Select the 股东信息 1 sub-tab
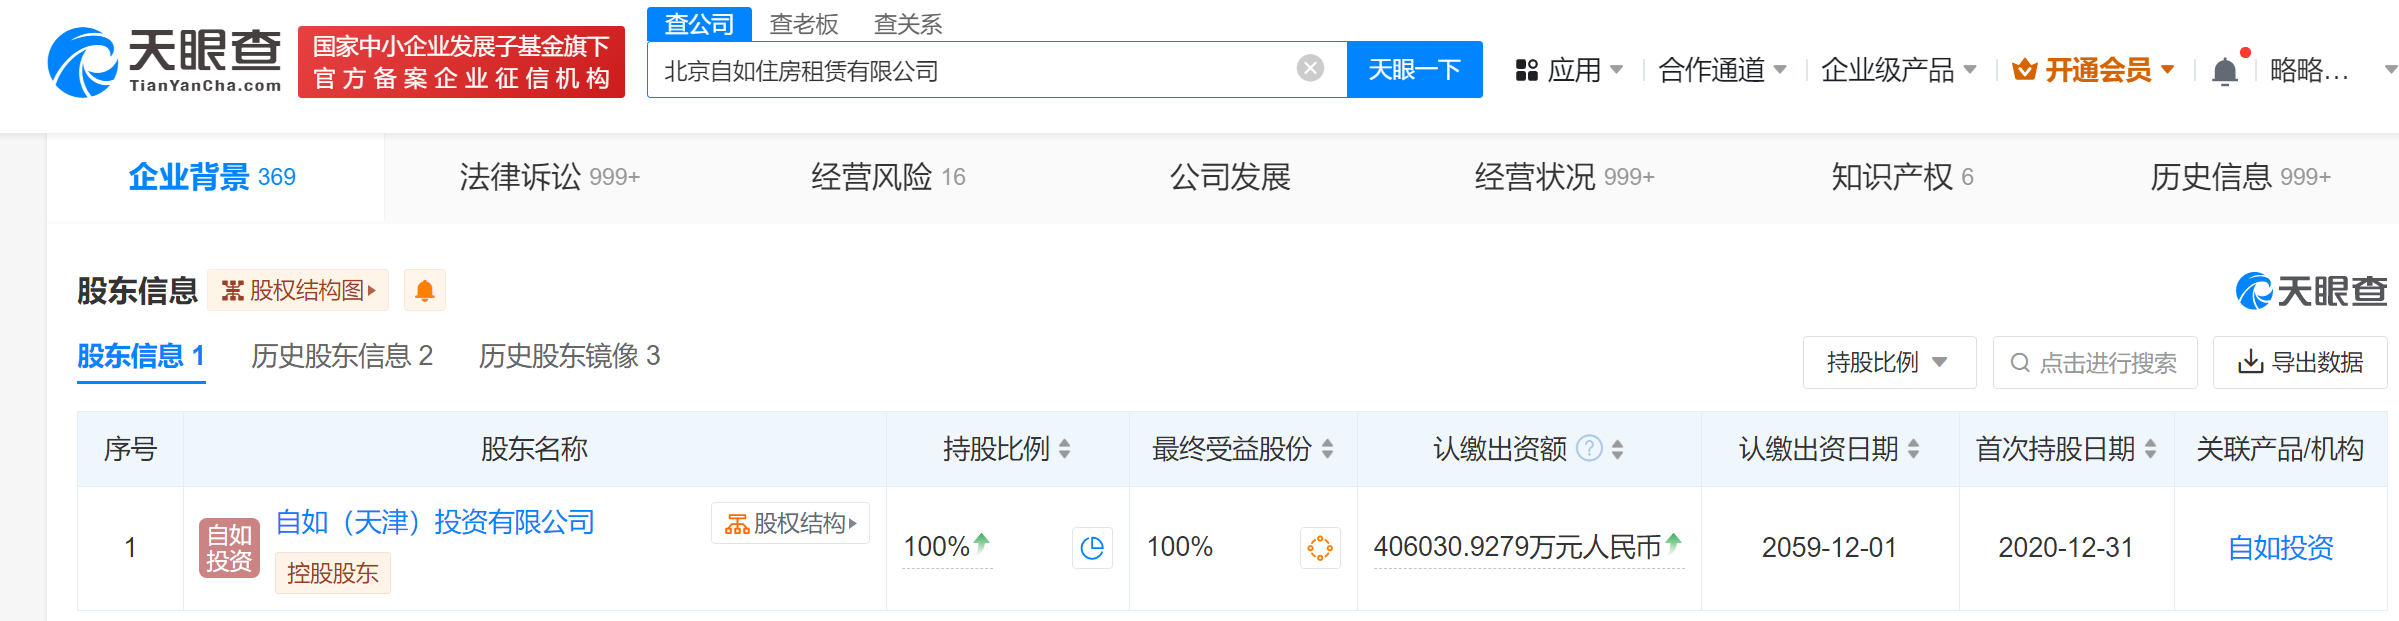This screenshot has width=2399, height=621. coord(141,356)
